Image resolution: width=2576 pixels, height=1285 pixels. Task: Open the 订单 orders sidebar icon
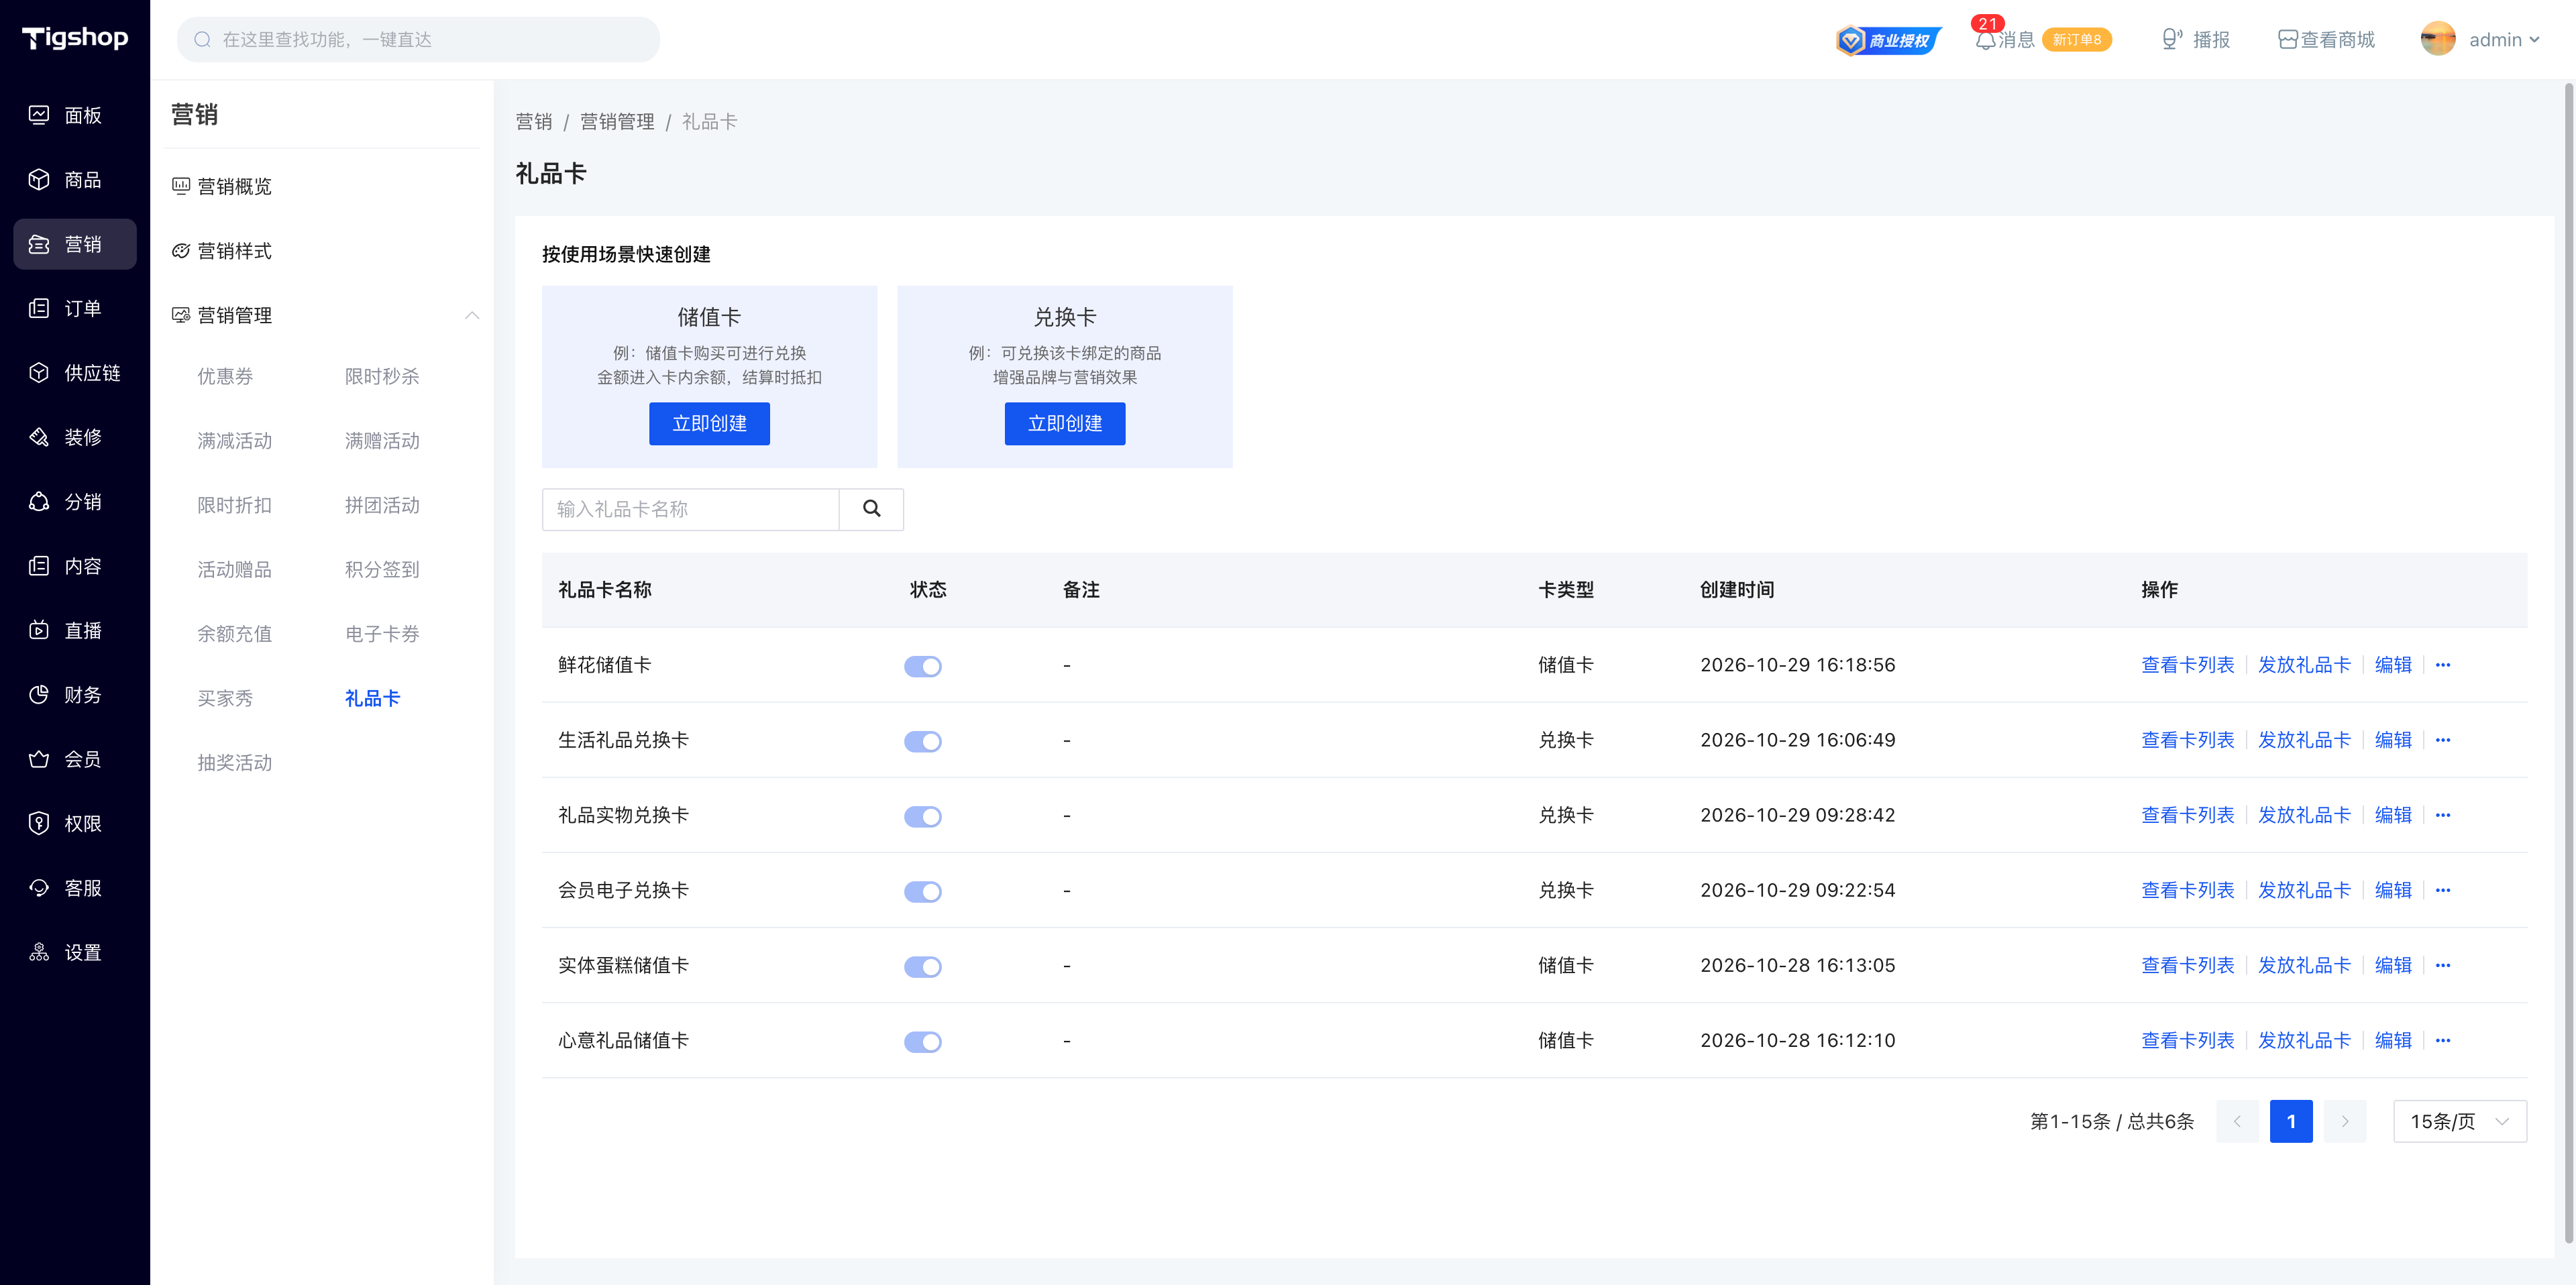coord(39,308)
